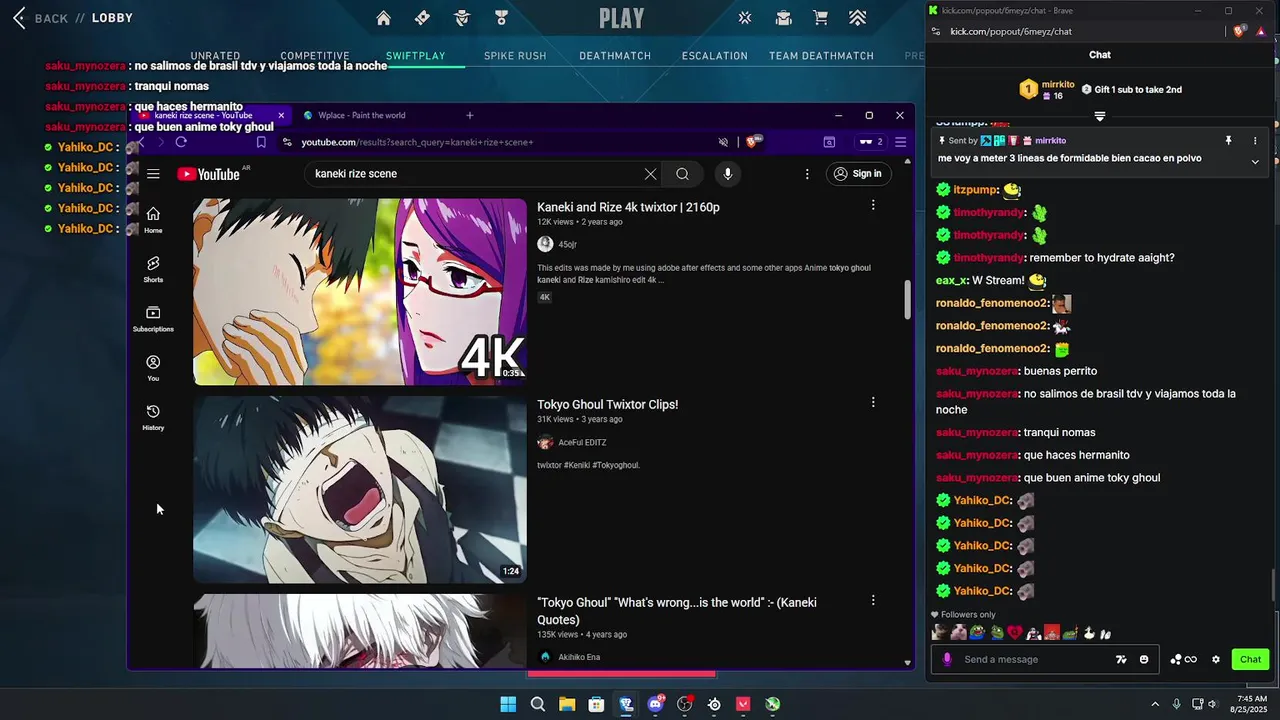This screenshot has width=1280, height=720.
Task: Open Shorts in YouTube sidebar
Action: click(x=153, y=269)
